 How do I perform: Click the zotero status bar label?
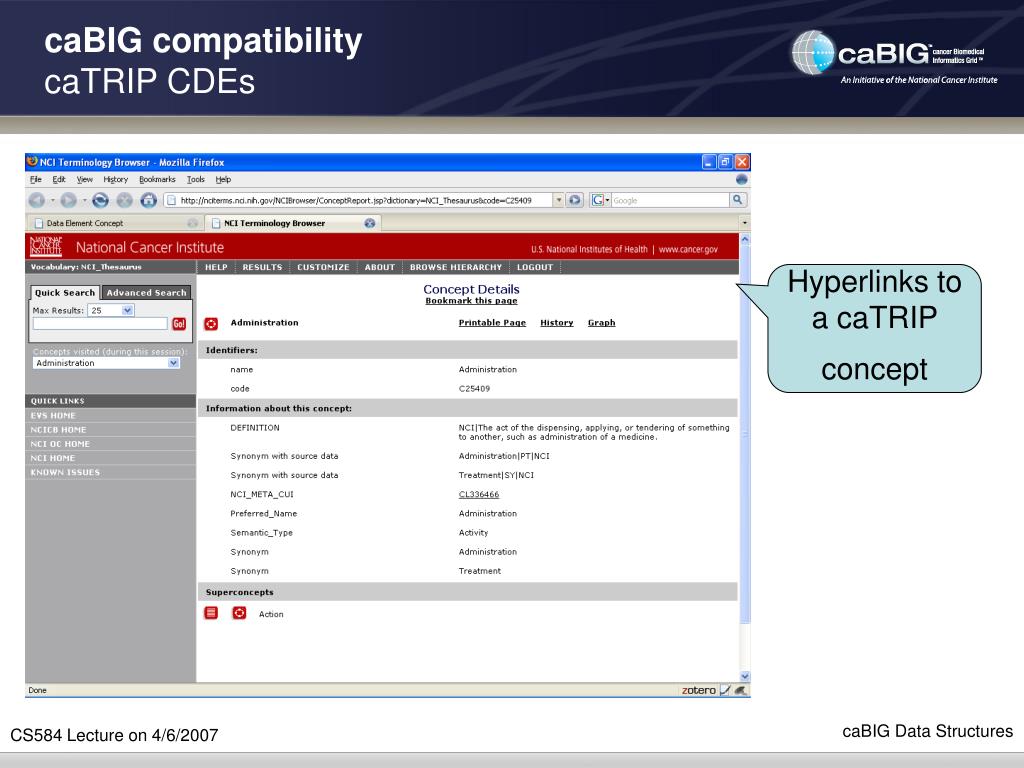tap(699, 690)
